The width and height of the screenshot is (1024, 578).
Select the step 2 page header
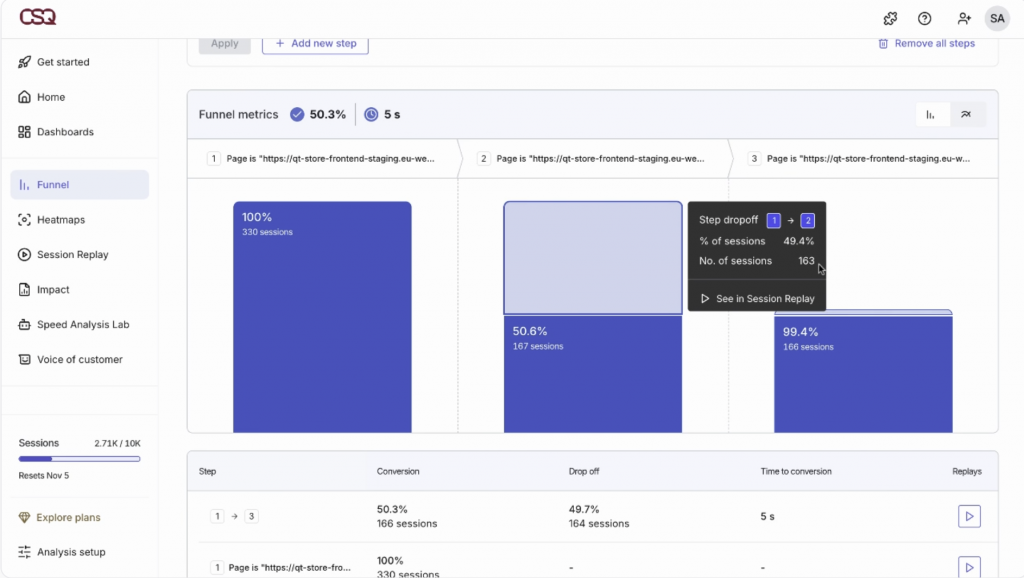click(593, 158)
